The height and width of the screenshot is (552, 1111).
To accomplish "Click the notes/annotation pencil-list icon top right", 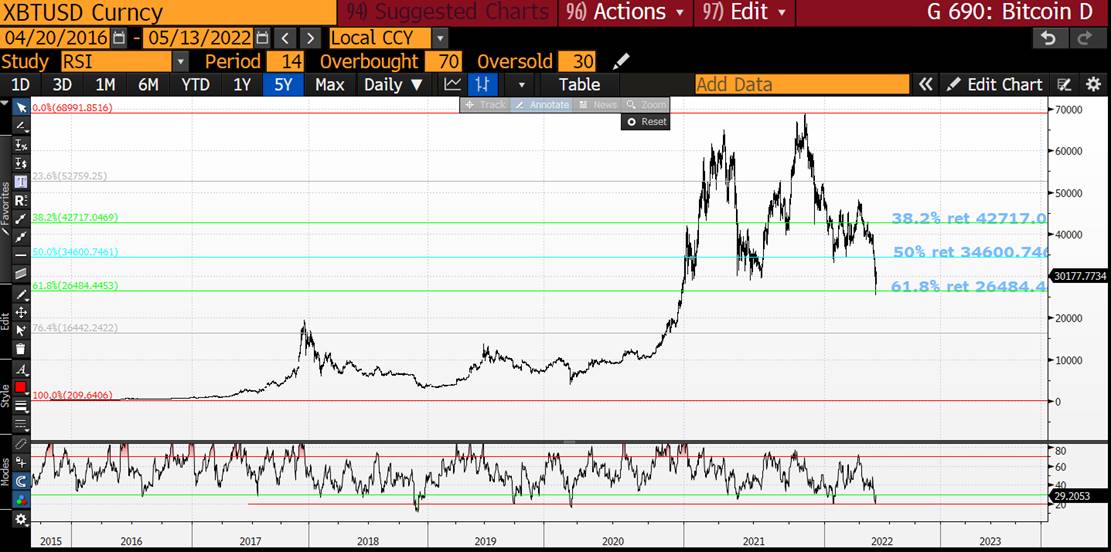I will click(x=1064, y=85).
